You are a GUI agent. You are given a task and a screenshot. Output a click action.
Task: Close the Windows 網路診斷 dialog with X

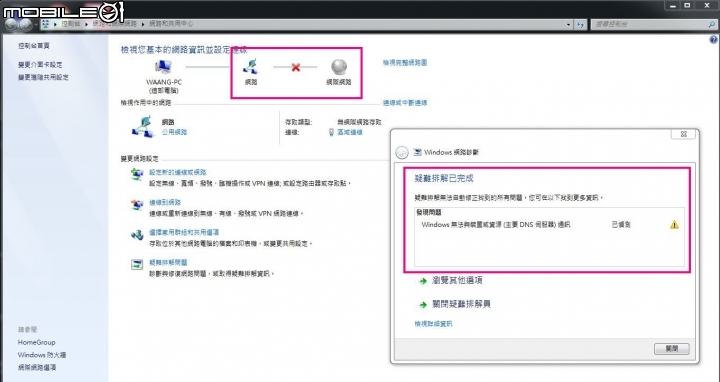(683, 134)
